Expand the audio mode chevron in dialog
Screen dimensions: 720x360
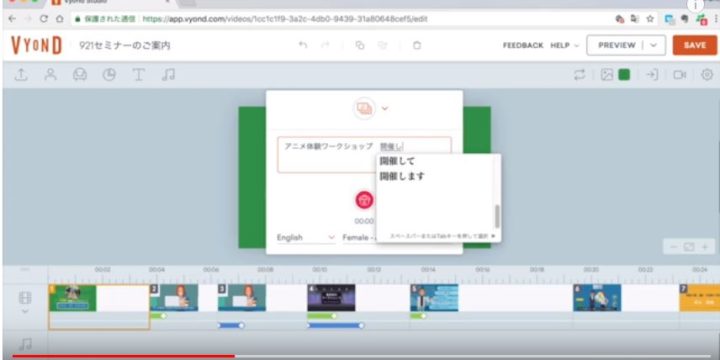point(385,108)
